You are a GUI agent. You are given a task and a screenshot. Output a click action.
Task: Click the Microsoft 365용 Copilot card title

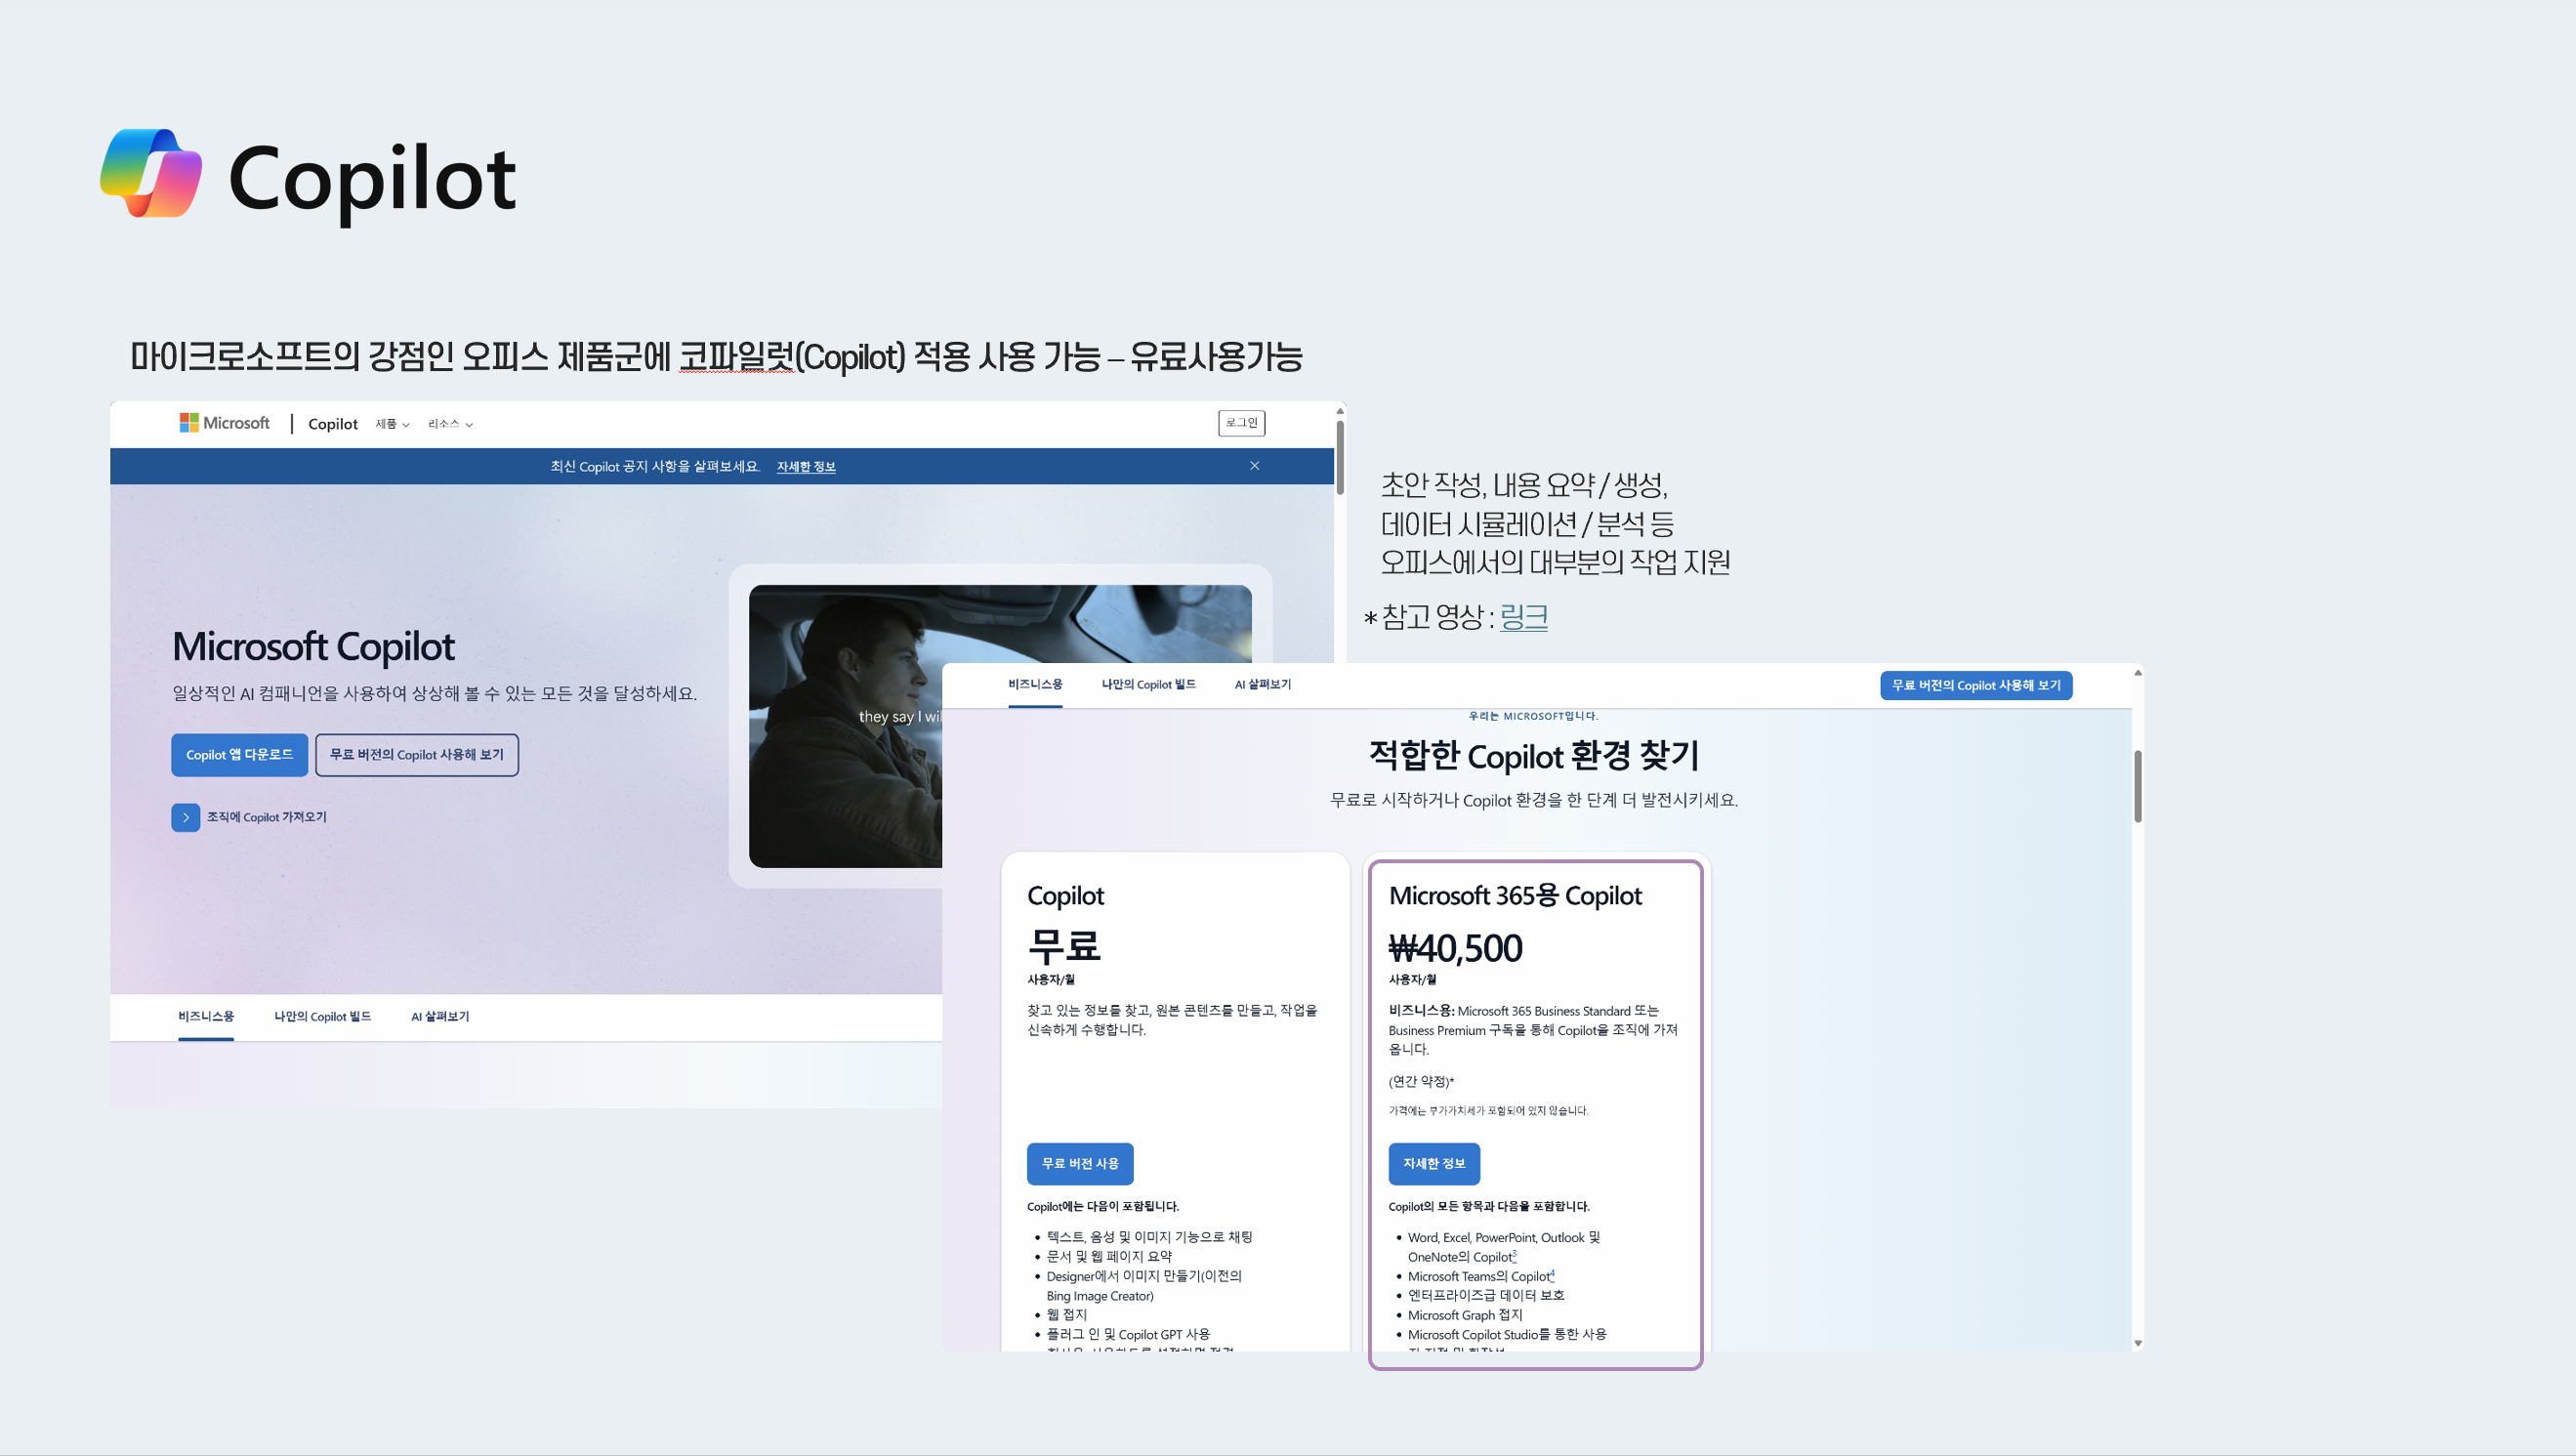(x=1515, y=896)
